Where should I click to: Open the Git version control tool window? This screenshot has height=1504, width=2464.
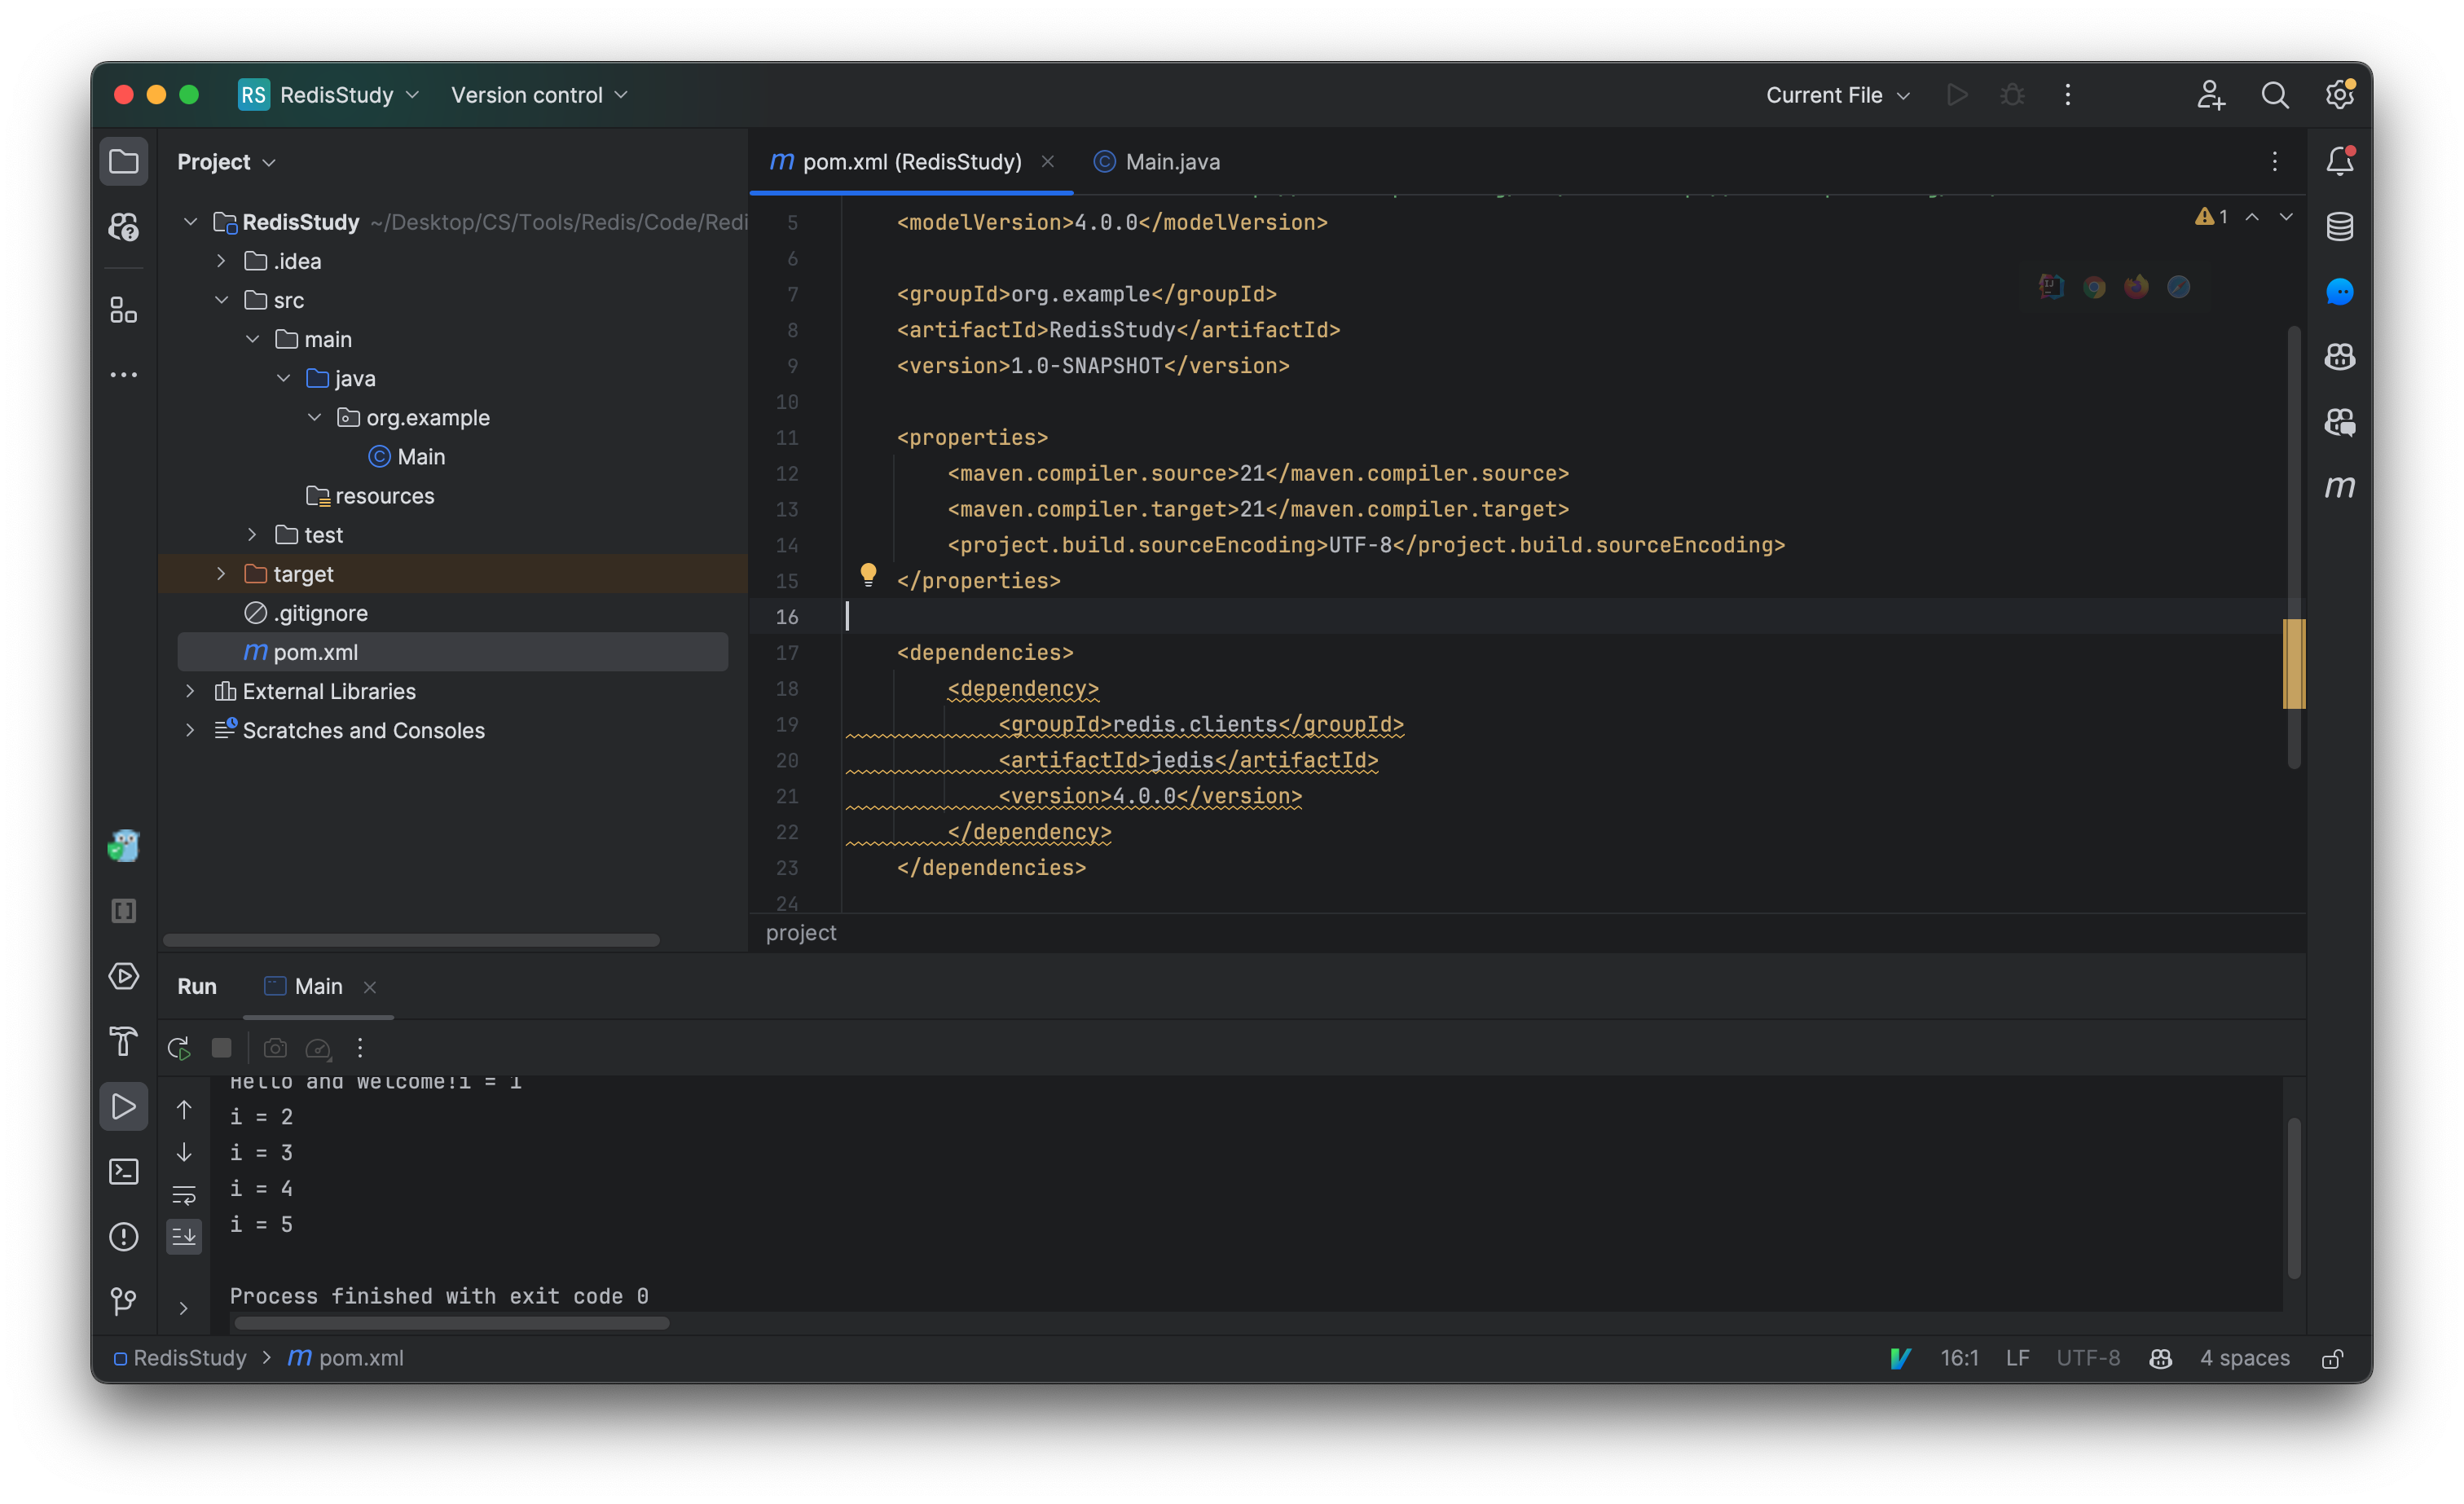click(123, 1301)
